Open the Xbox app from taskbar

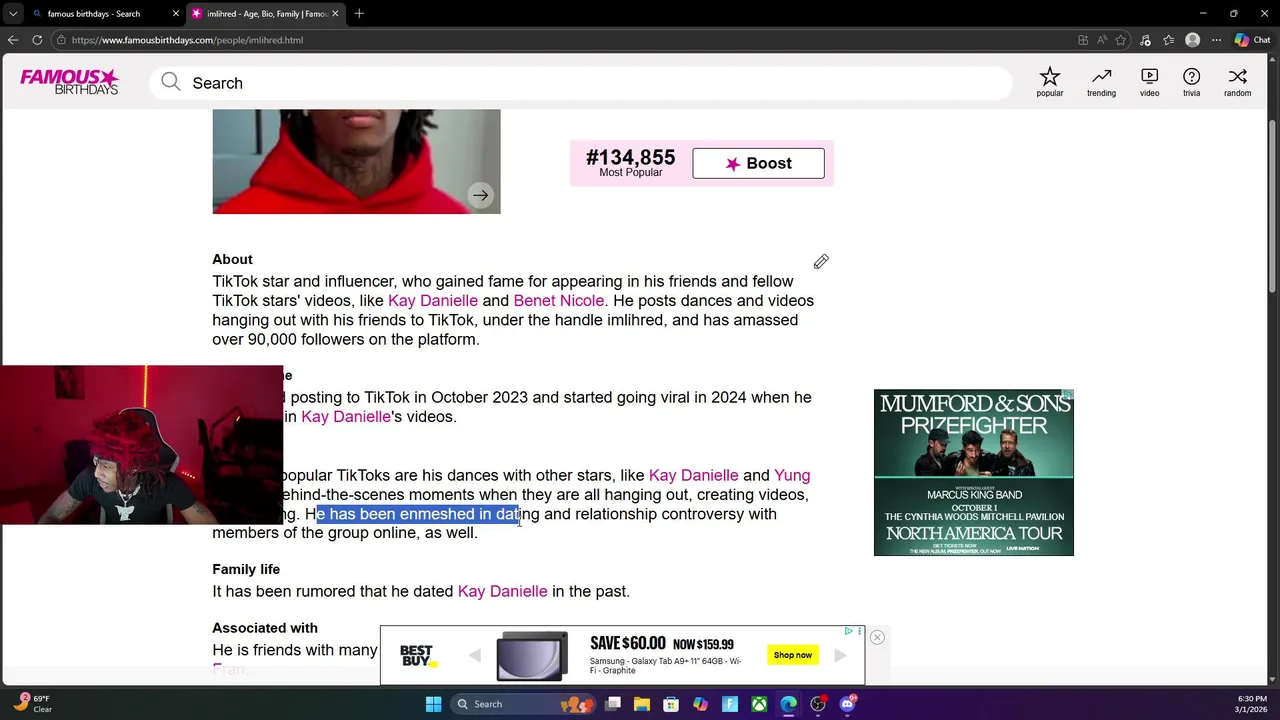[x=760, y=704]
